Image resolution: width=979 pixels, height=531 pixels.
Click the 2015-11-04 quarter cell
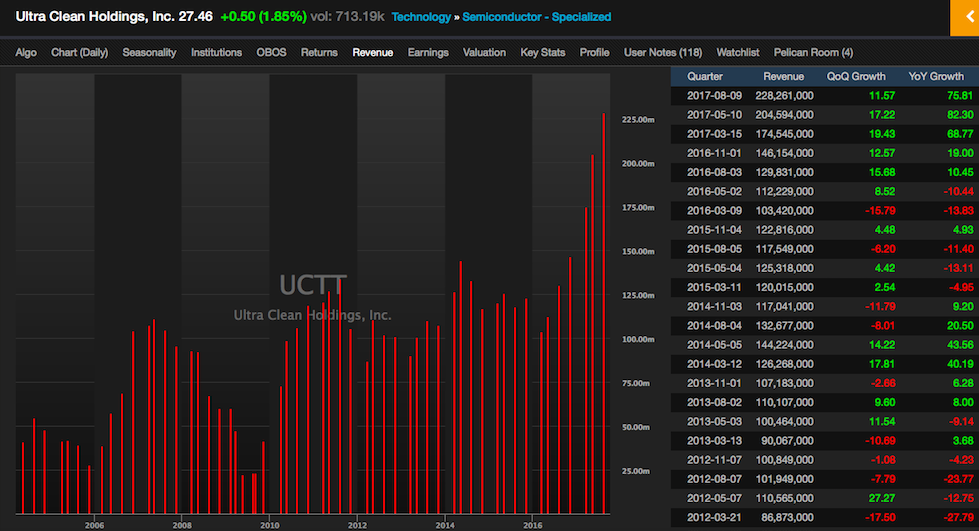tap(714, 230)
